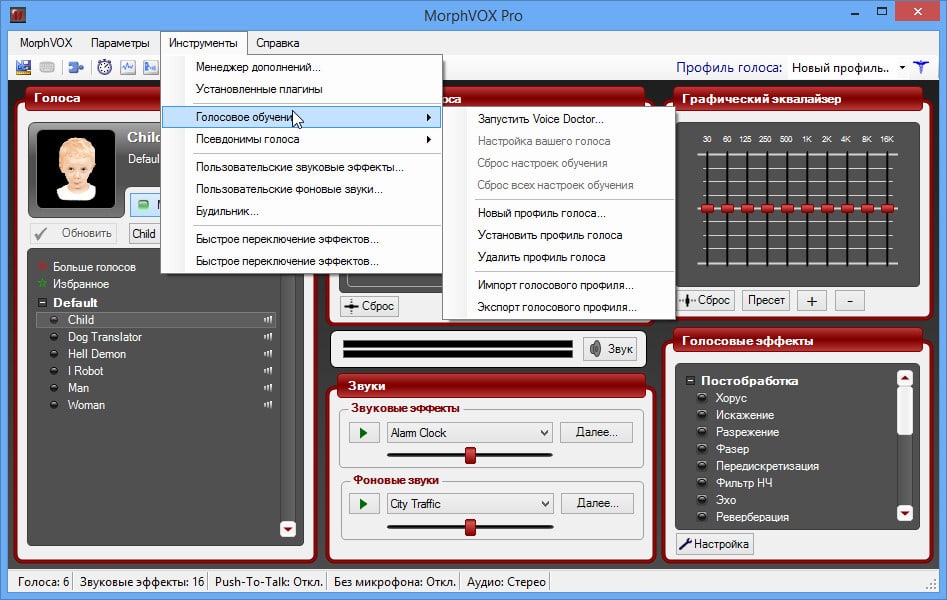Adjust the sound effects volume slider
Viewport: 947px width, 600px height.
[x=470, y=455]
